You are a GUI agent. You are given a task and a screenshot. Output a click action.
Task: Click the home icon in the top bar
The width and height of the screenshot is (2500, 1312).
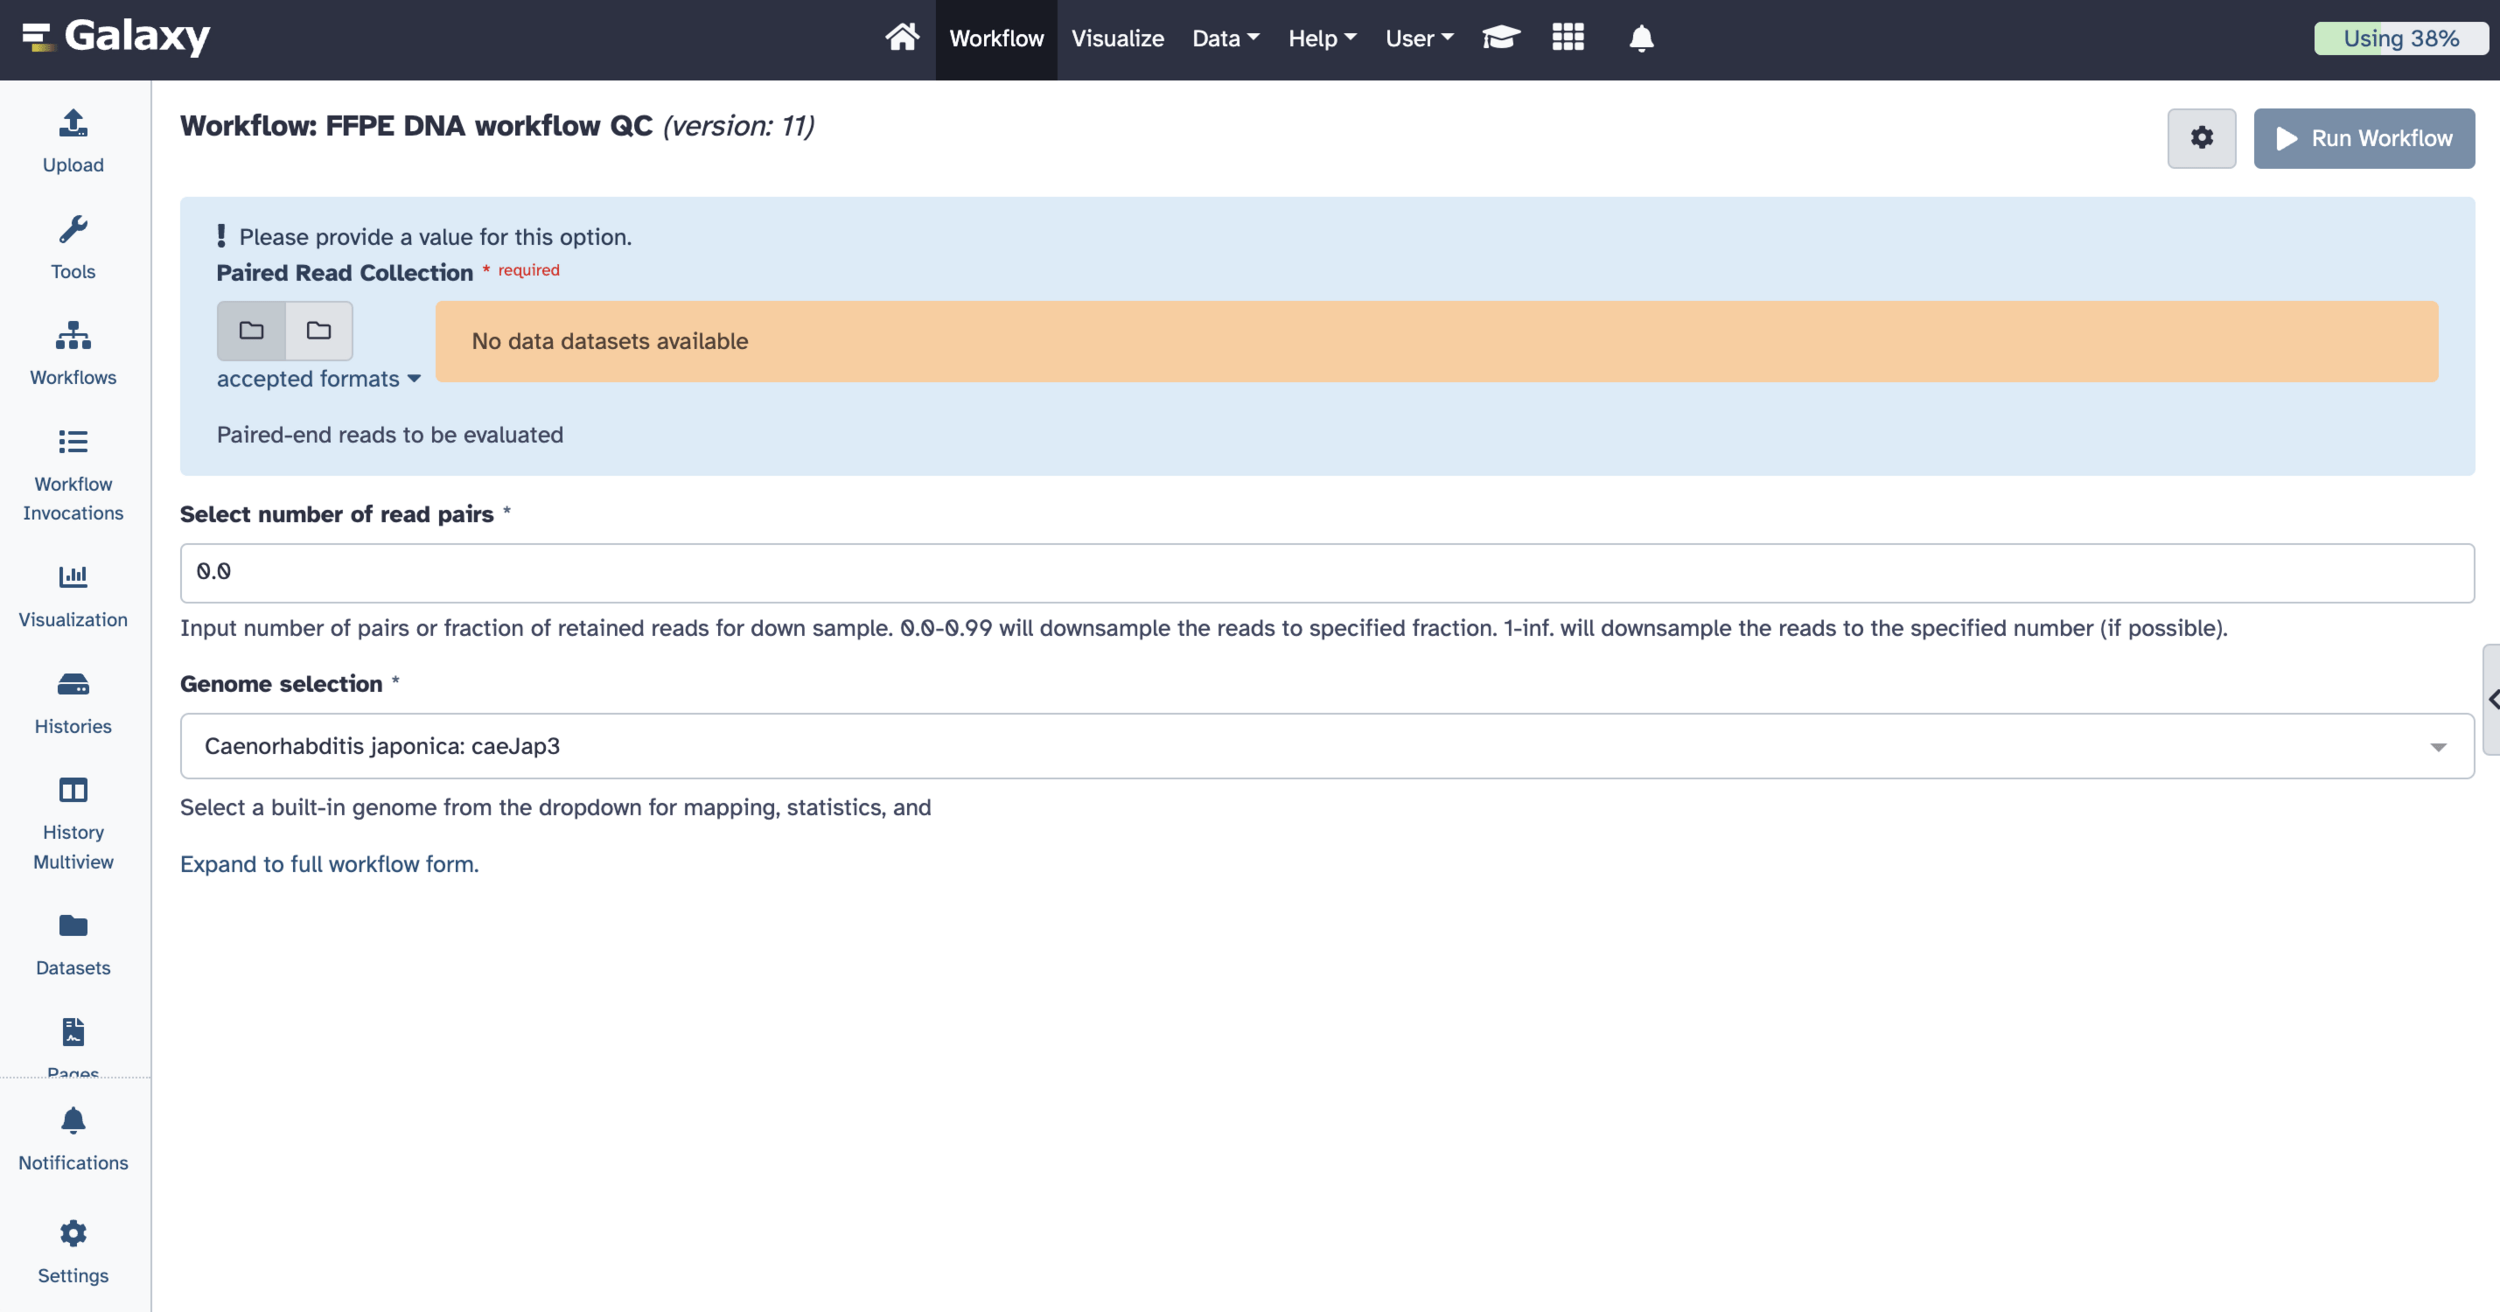[901, 38]
